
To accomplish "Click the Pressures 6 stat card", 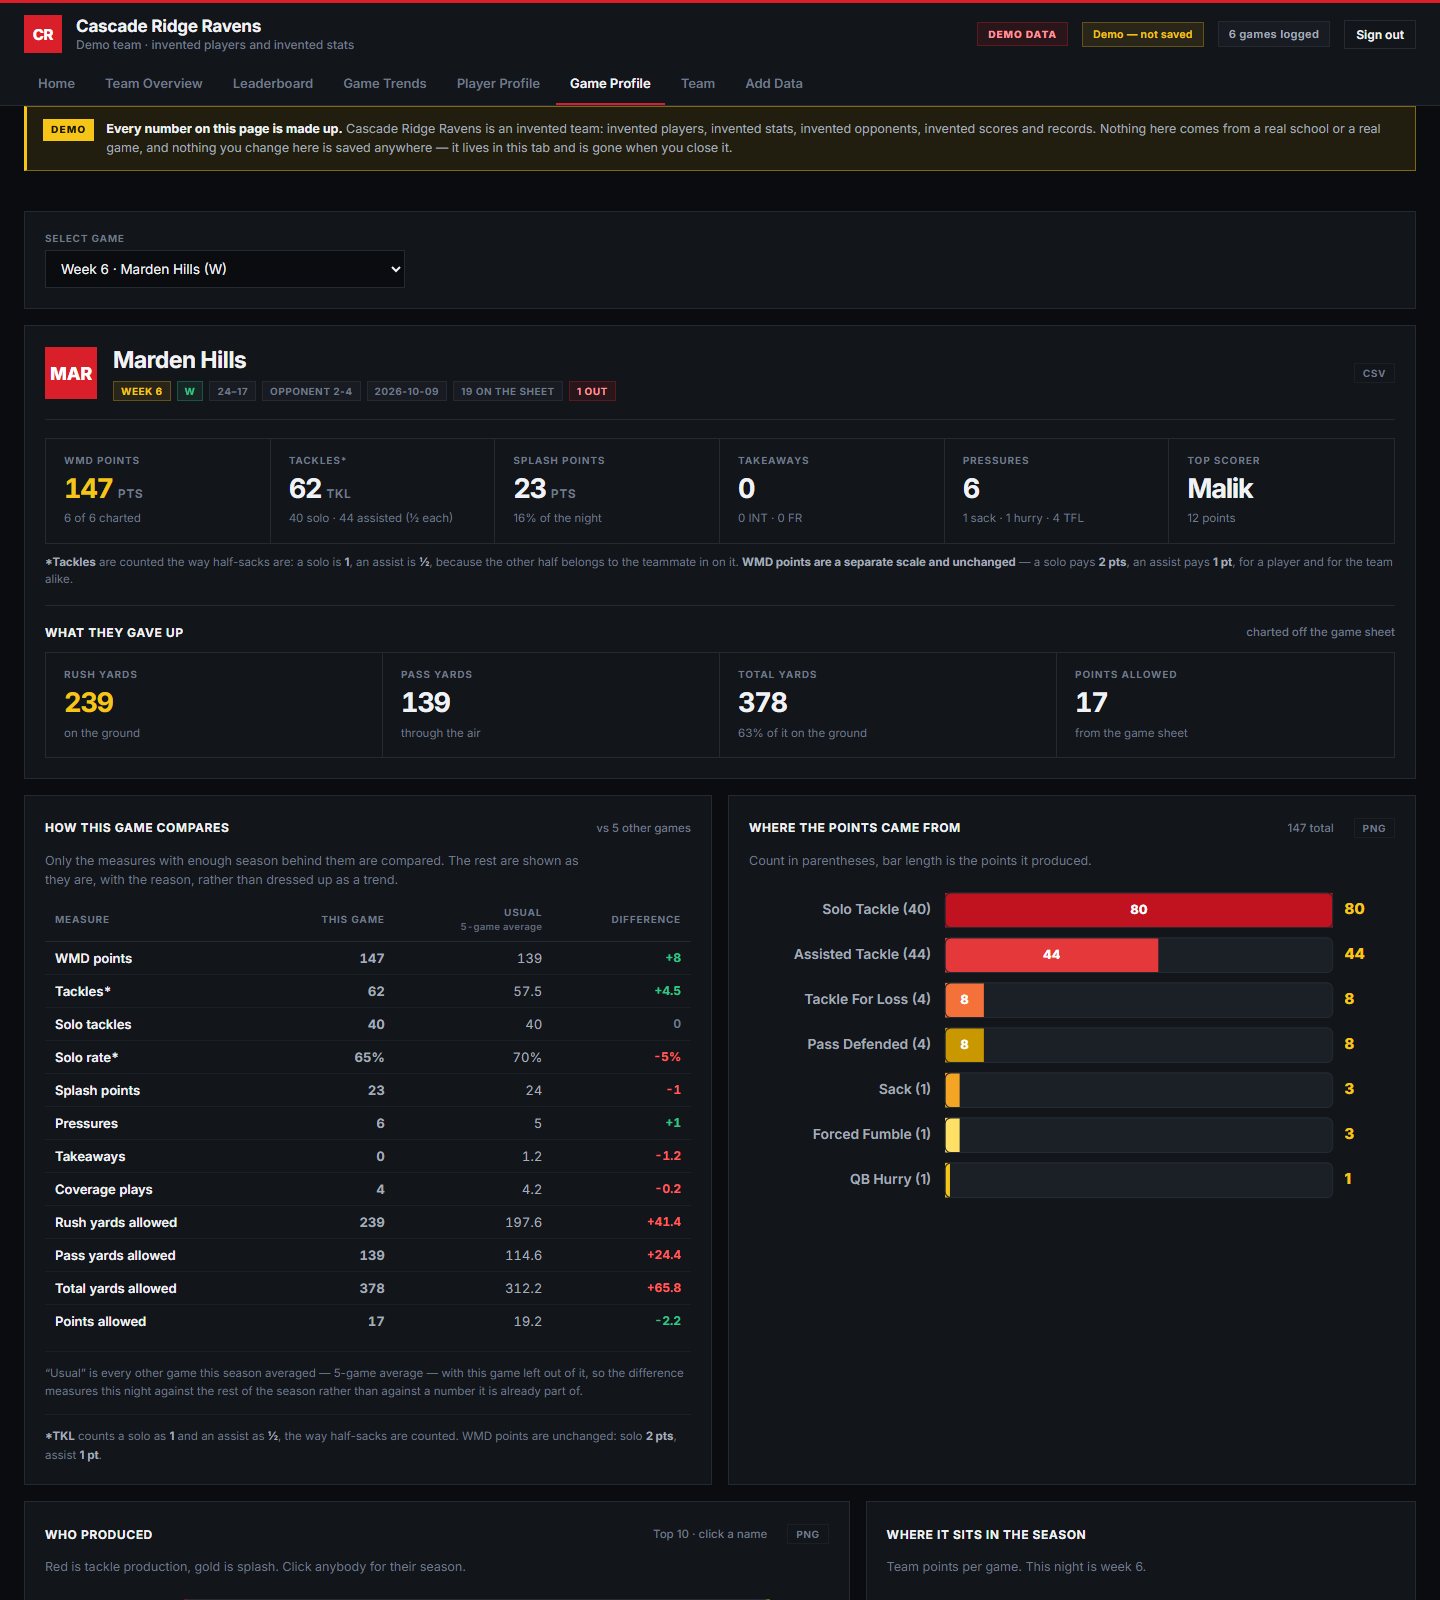I will pos(1056,490).
